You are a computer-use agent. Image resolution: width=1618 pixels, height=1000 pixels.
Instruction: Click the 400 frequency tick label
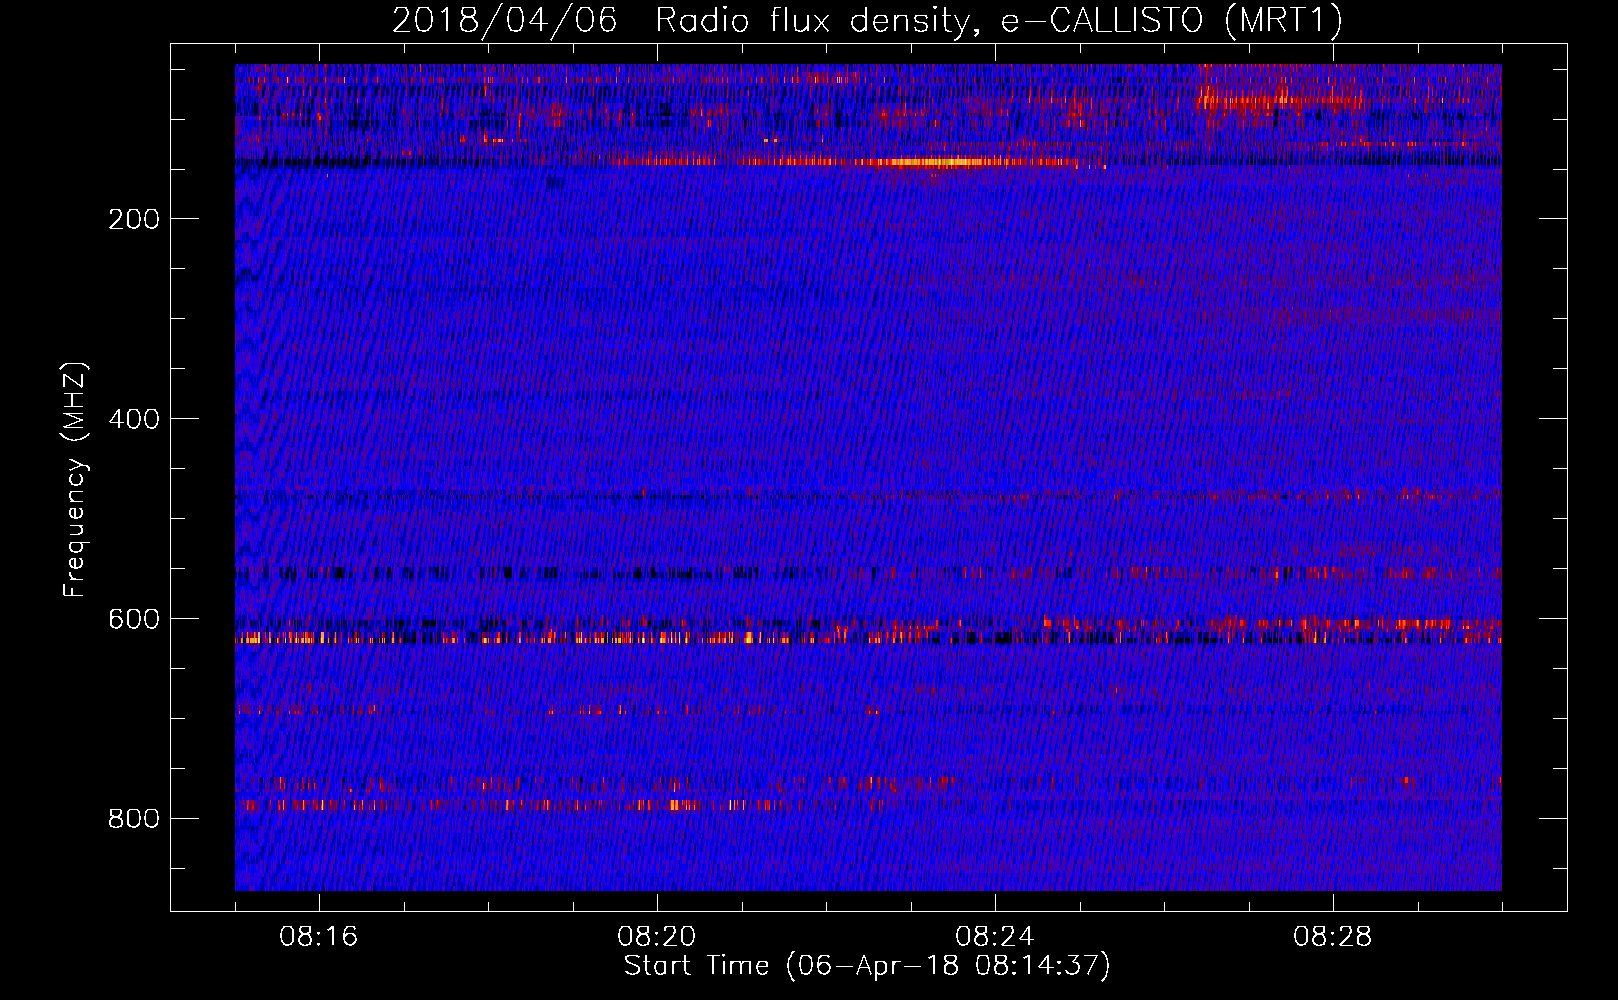pos(134,419)
